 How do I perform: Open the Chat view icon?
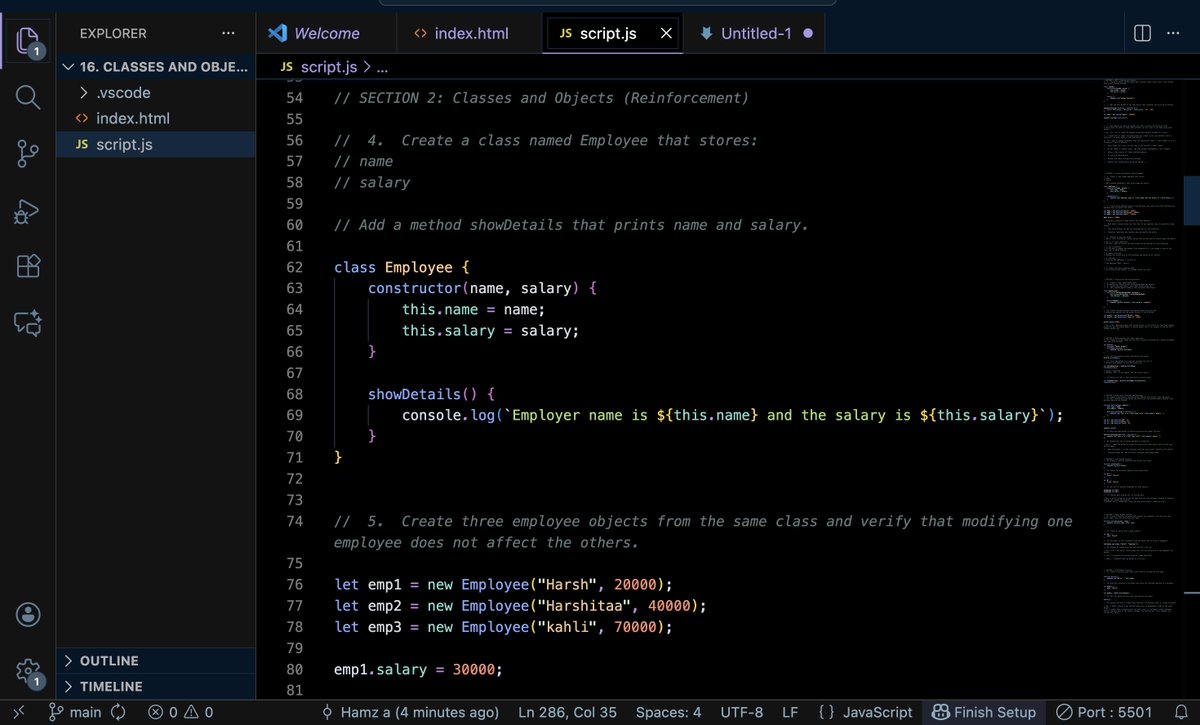click(27, 322)
